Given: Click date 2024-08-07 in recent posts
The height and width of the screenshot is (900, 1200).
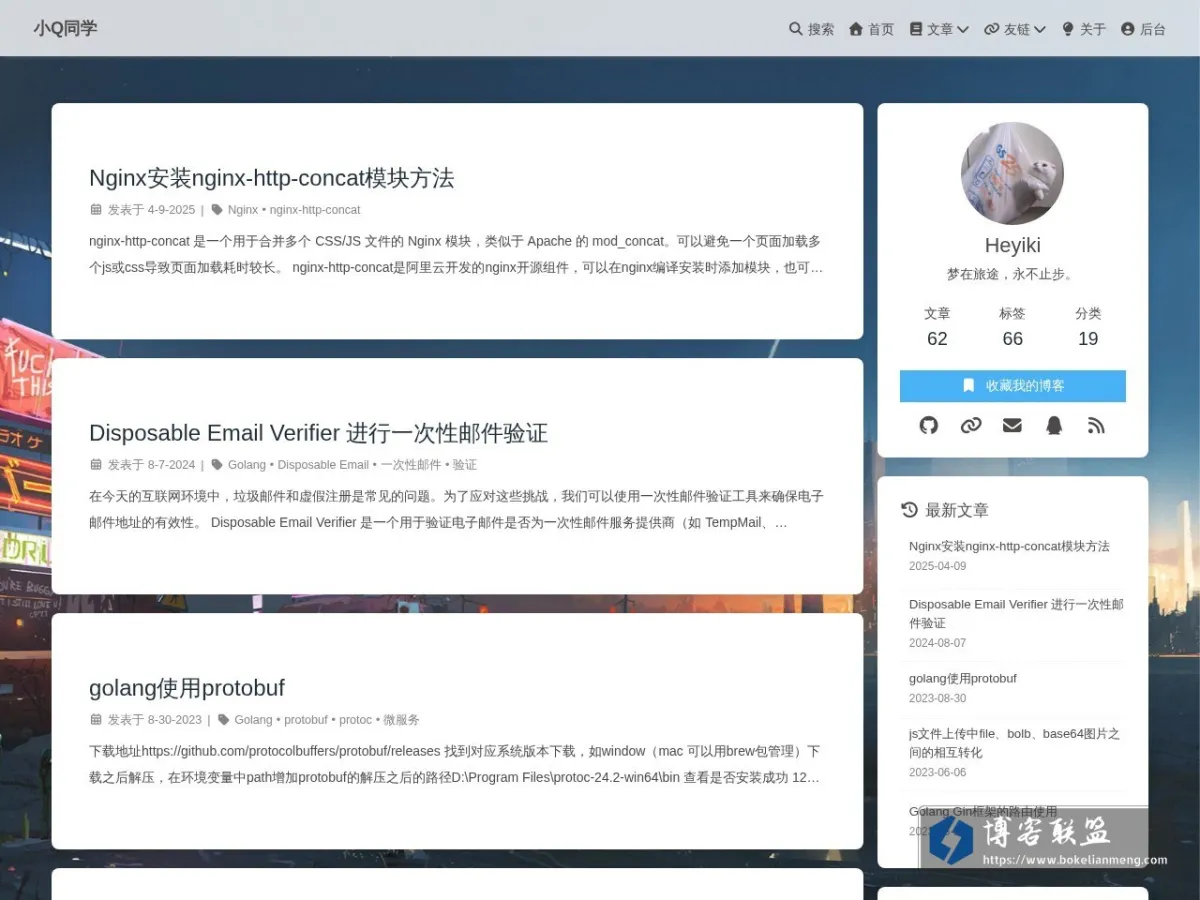Looking at the screenshot, I should coord(937,643).
